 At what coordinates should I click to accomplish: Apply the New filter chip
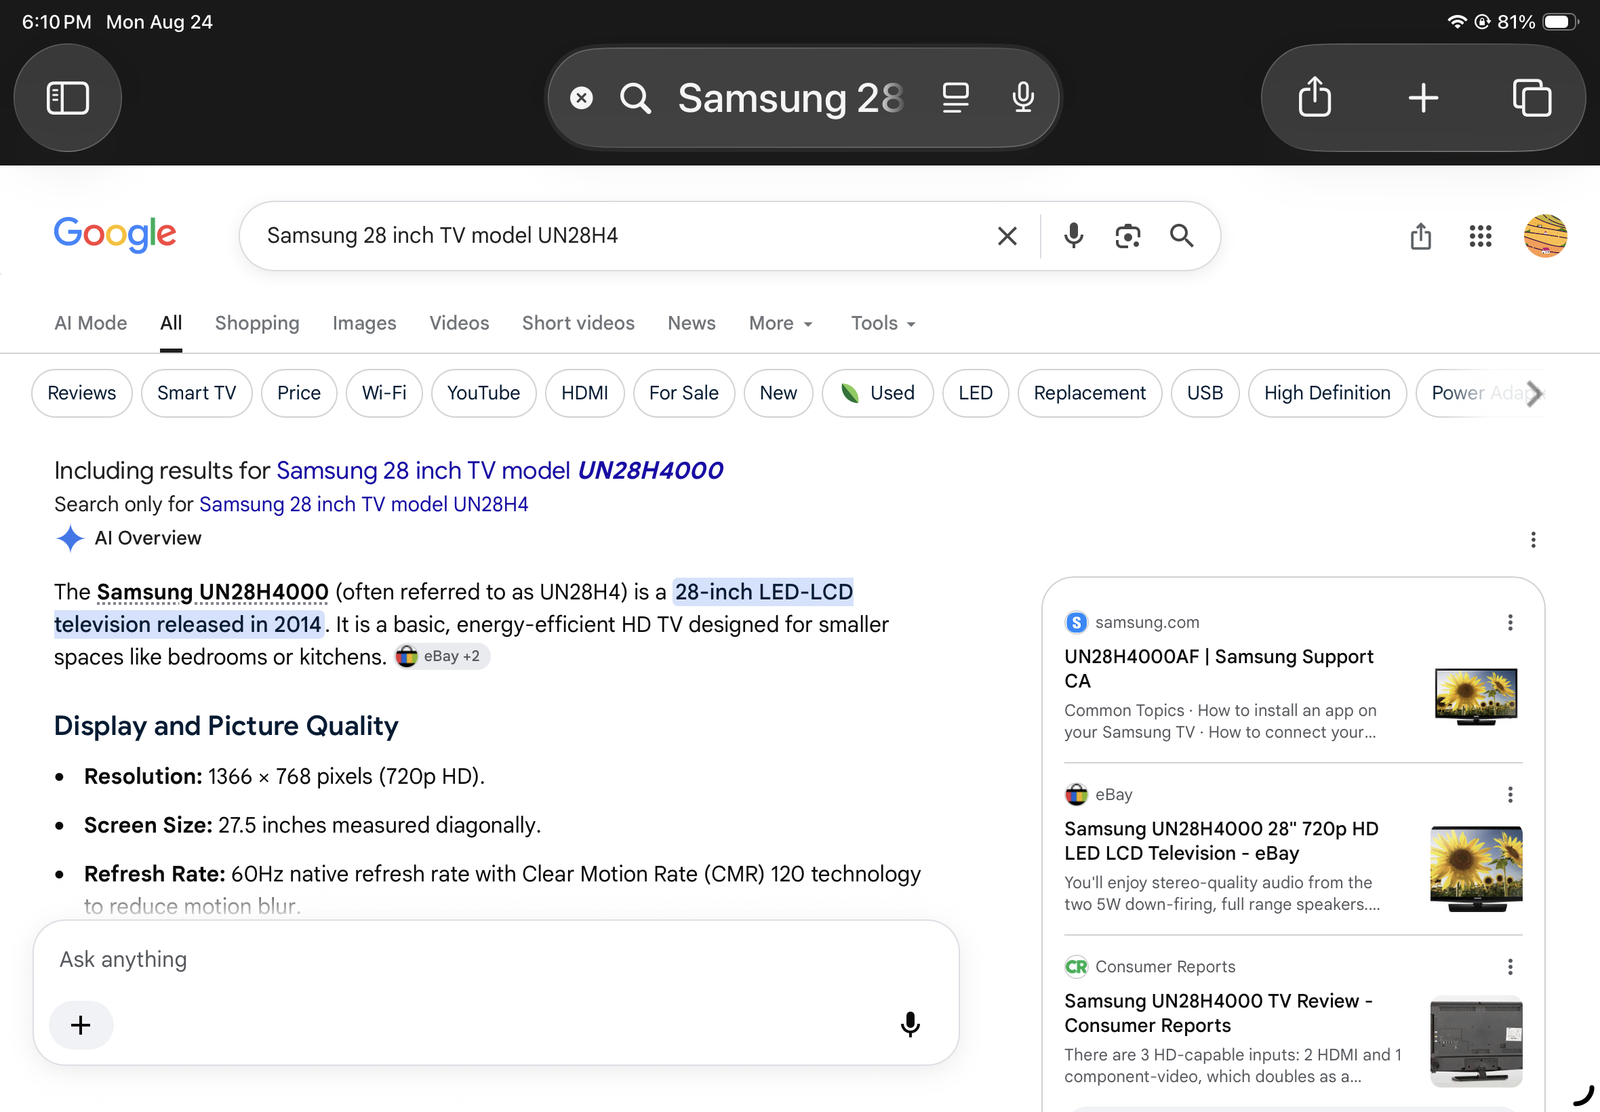tap(778, 393)
